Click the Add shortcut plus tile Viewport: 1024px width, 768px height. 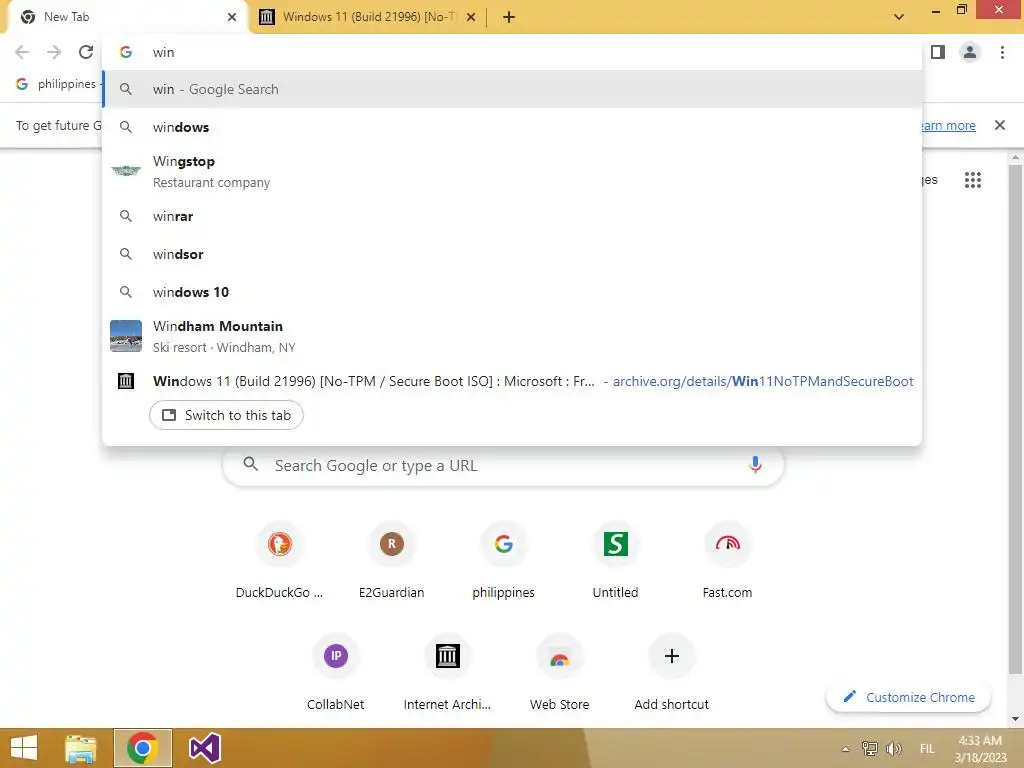[x=671, y=673]
